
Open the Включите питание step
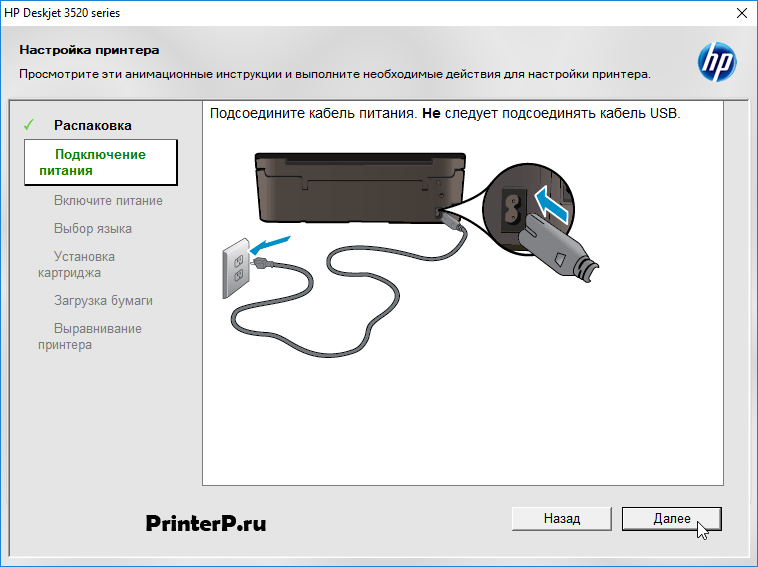coord(108,201)
